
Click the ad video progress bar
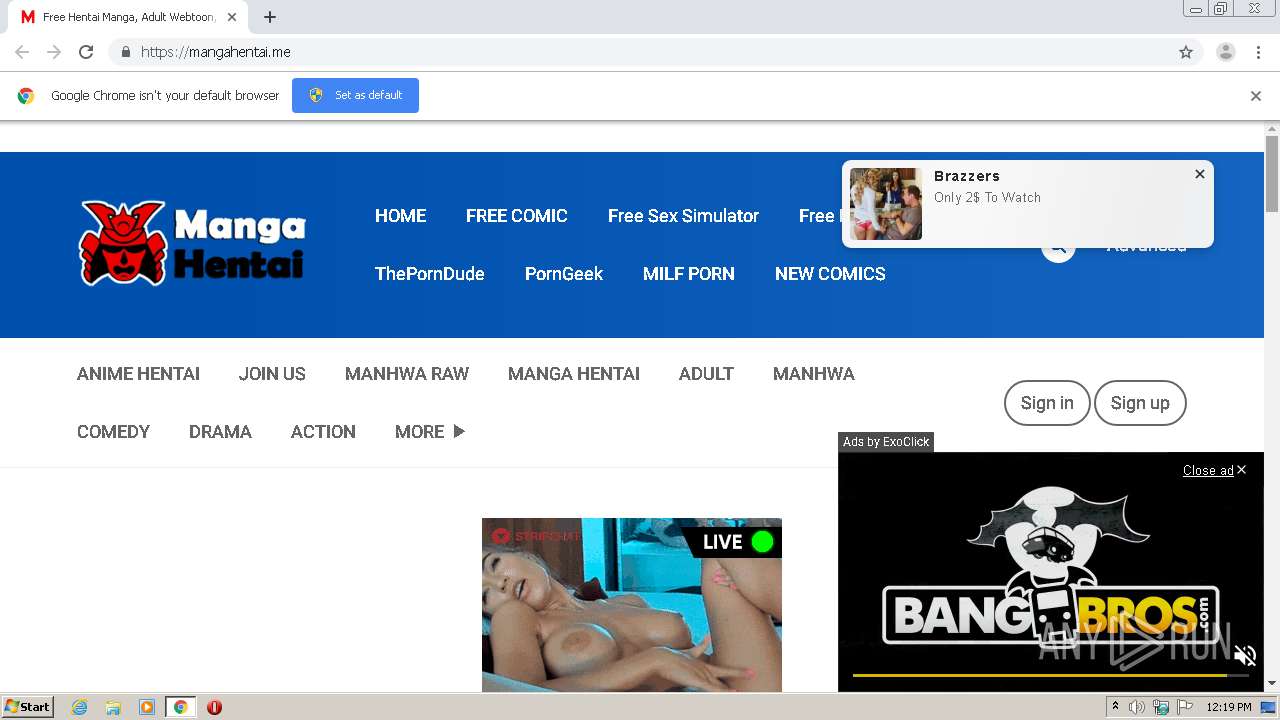[x=1050, y=676]
